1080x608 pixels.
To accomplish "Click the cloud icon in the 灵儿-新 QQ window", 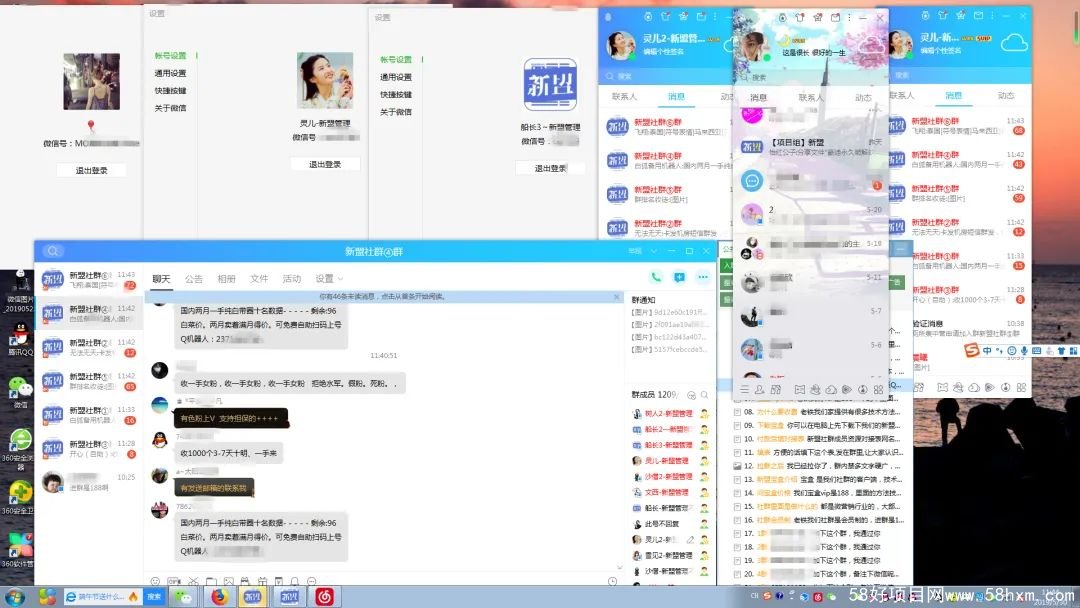I will click(1014, 43).
